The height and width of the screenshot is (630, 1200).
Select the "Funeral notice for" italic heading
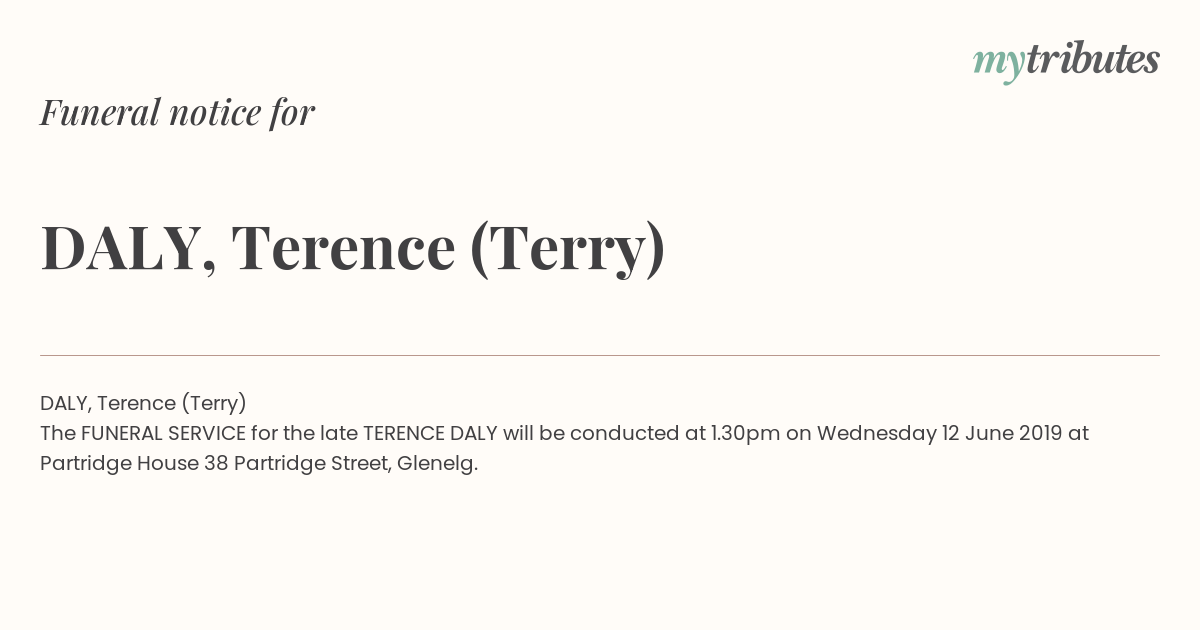(177, 112)
